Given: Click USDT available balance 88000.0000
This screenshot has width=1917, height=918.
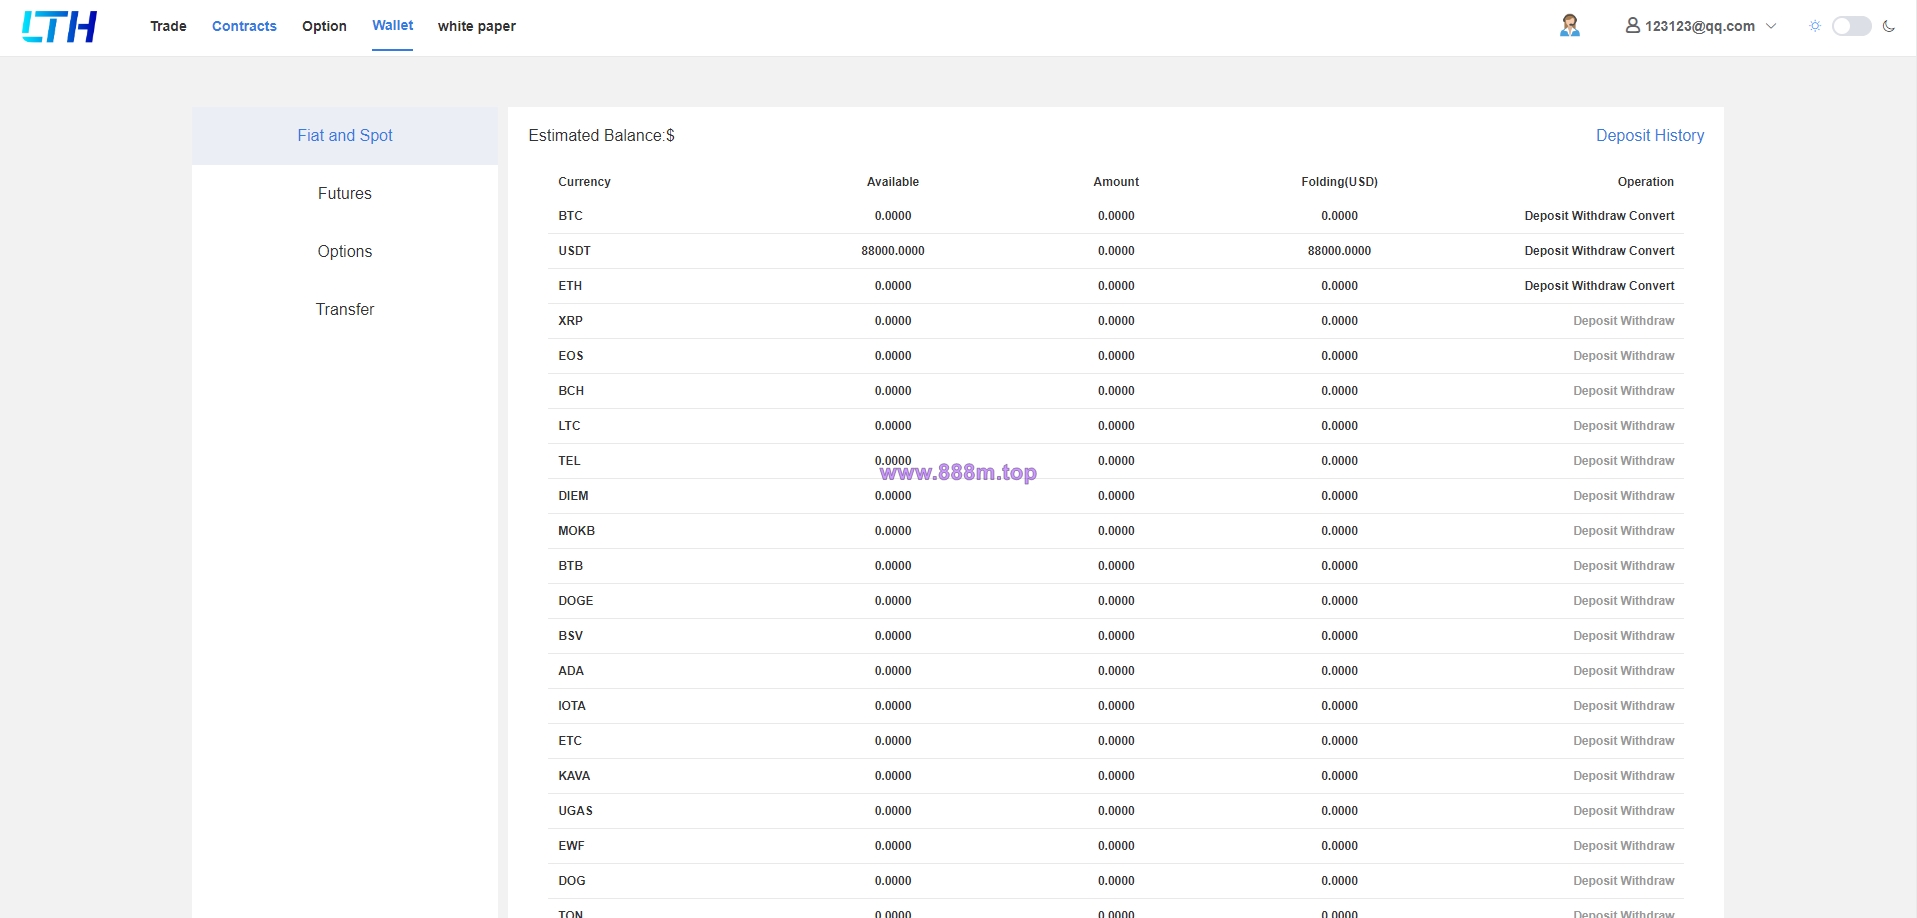Looking at the screenshot, I should coord(893,251).
